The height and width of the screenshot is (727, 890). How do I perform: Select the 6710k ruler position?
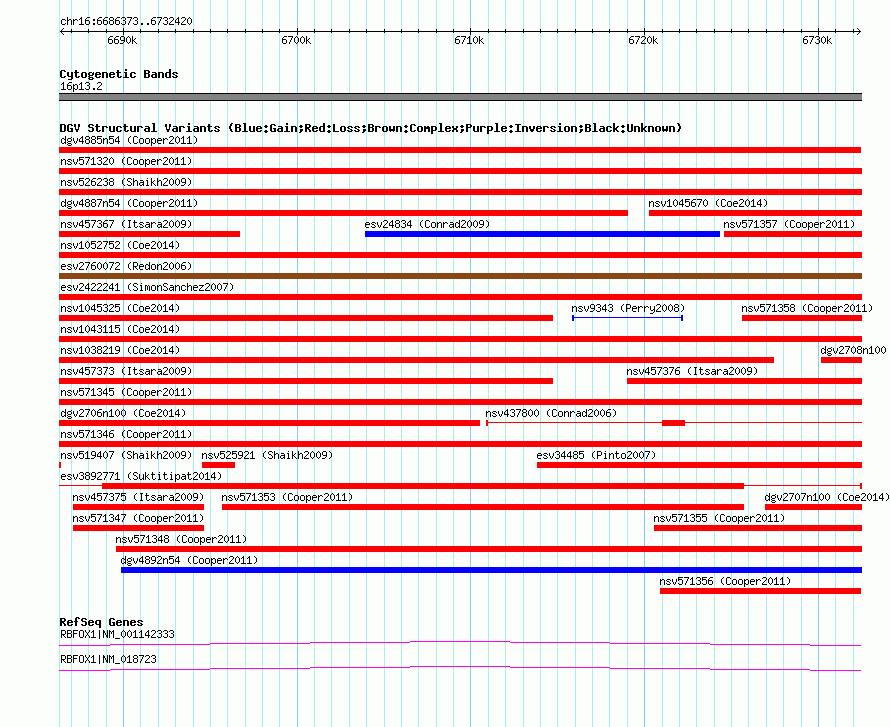pos(469,40)
